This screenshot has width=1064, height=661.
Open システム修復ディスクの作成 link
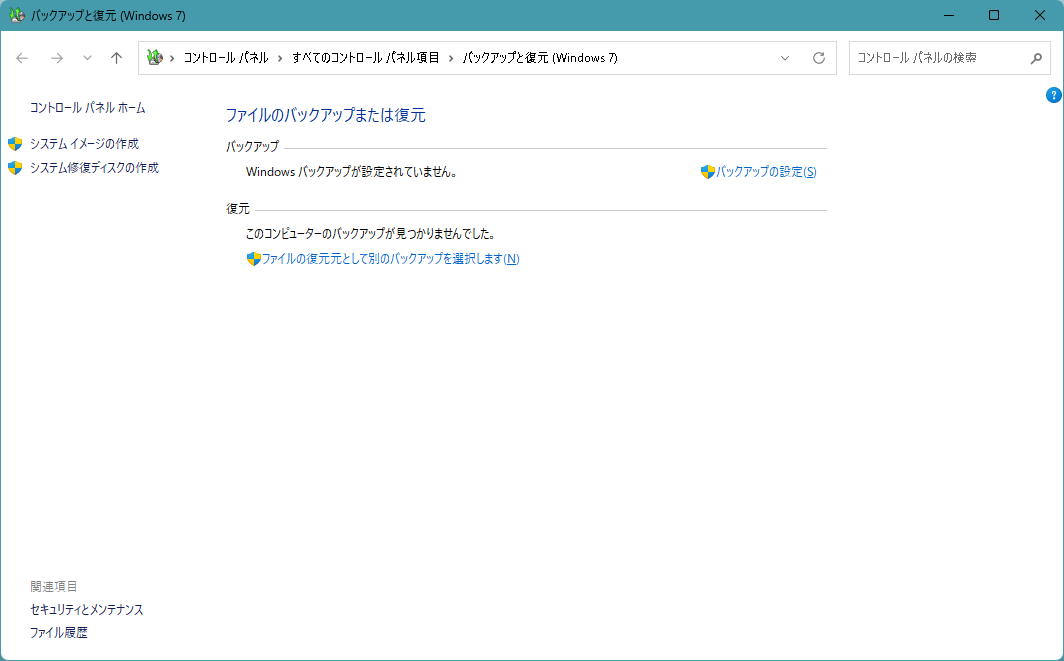(94, 168)
